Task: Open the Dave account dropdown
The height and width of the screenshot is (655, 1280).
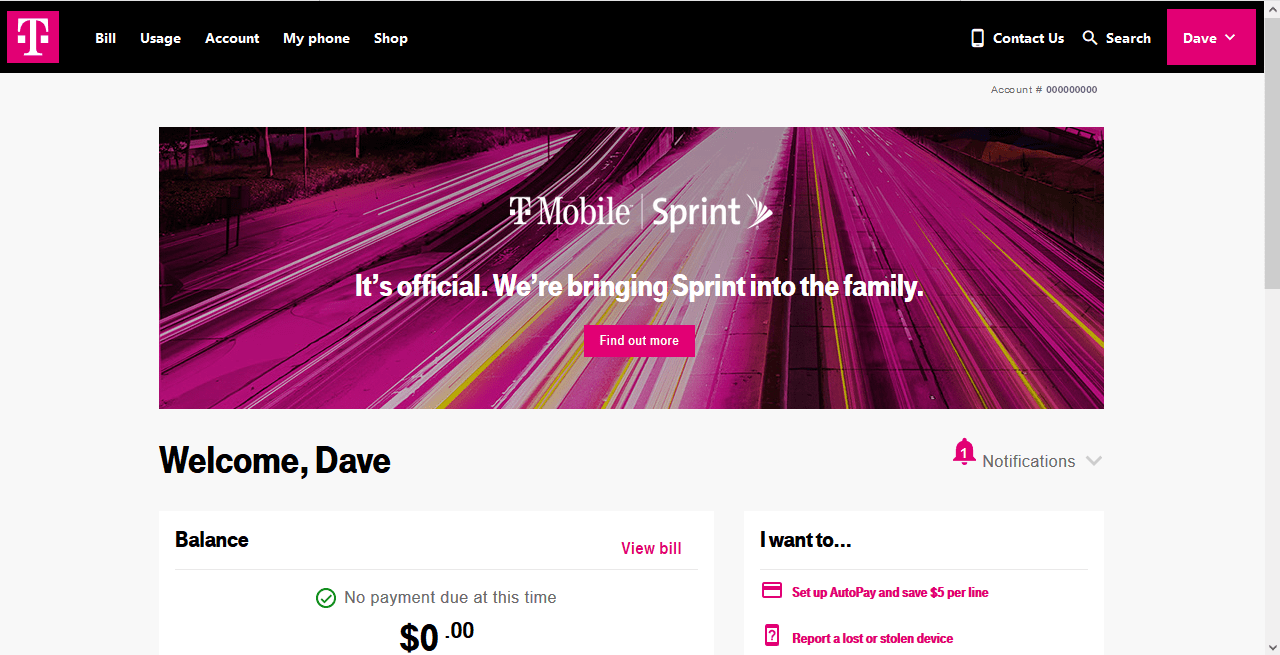Action: pyautogui.click(x=1211, y=38)
